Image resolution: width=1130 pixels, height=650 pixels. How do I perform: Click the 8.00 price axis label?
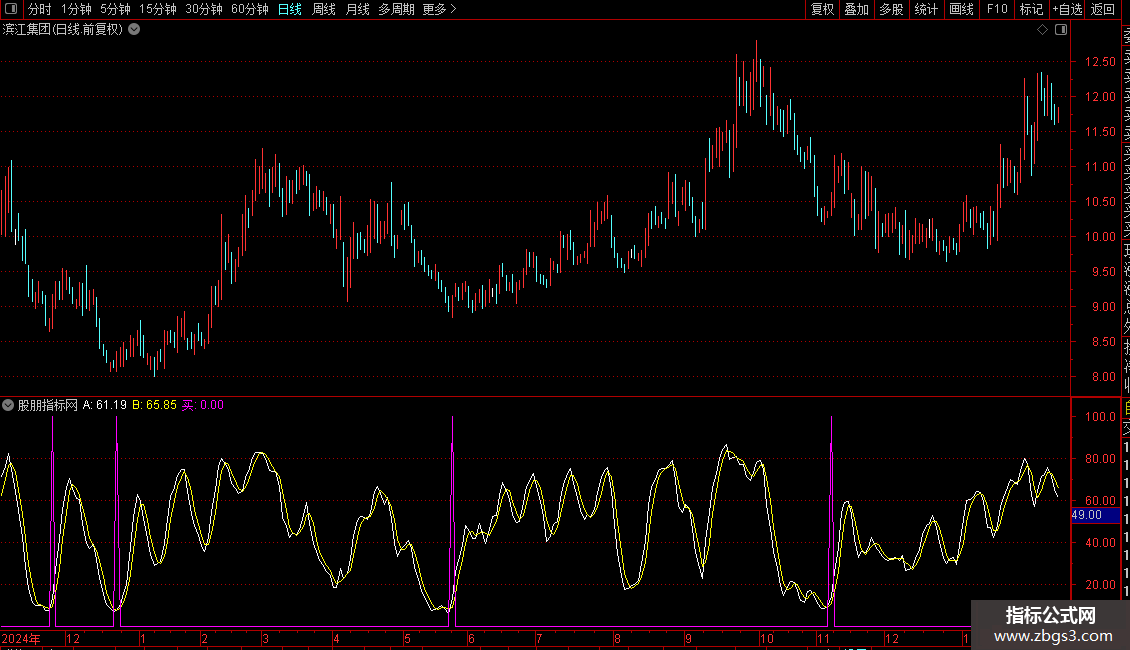pos(1103,377)
